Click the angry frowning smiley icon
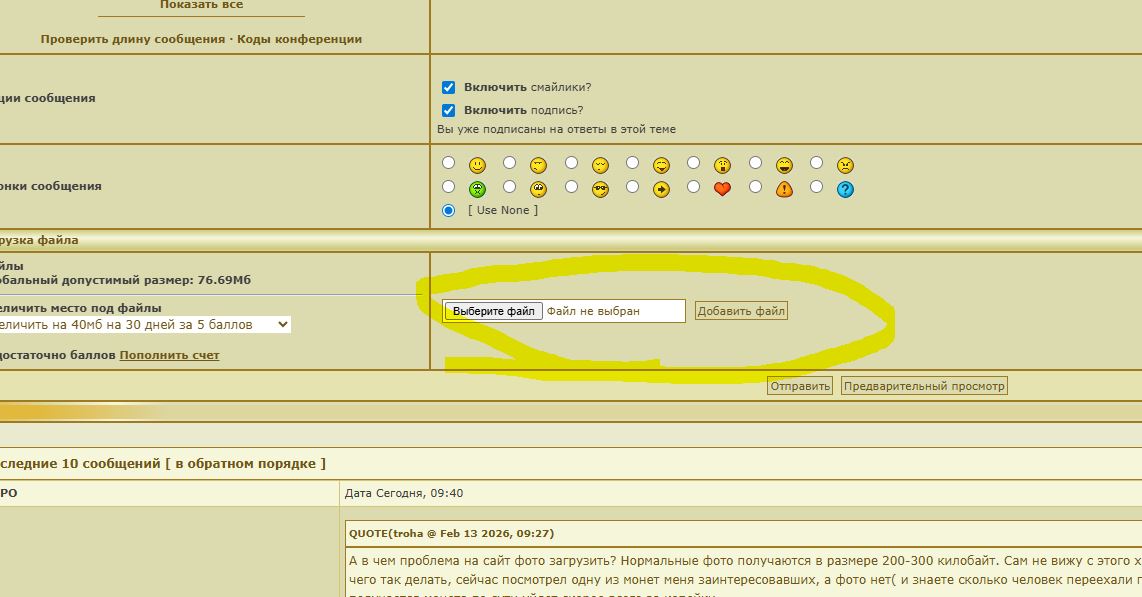This screenshot has height=597, width=1142. (x=845, y=165)
